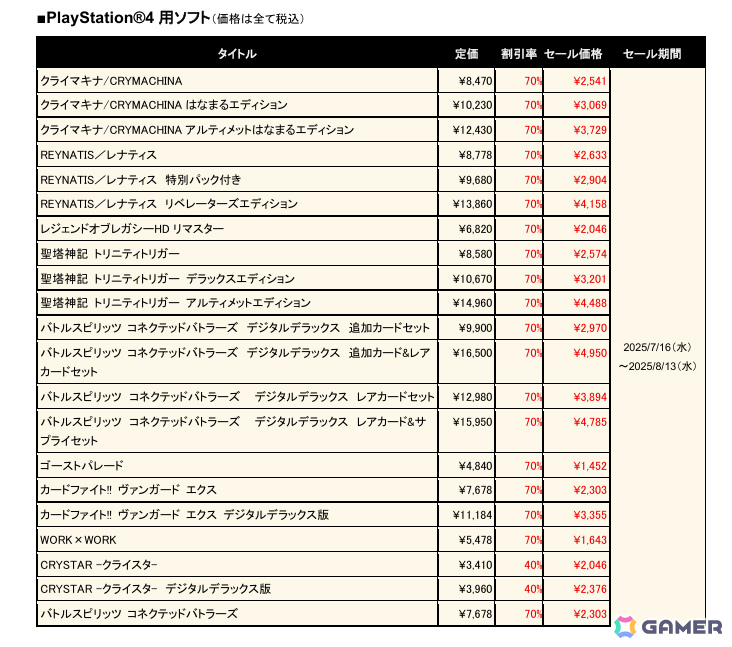The height and width of the screenshot is (647, 732).
Task: Select CRYSTAR -クライスター- デジタルデラックス版 title
Action: point(155,589)
